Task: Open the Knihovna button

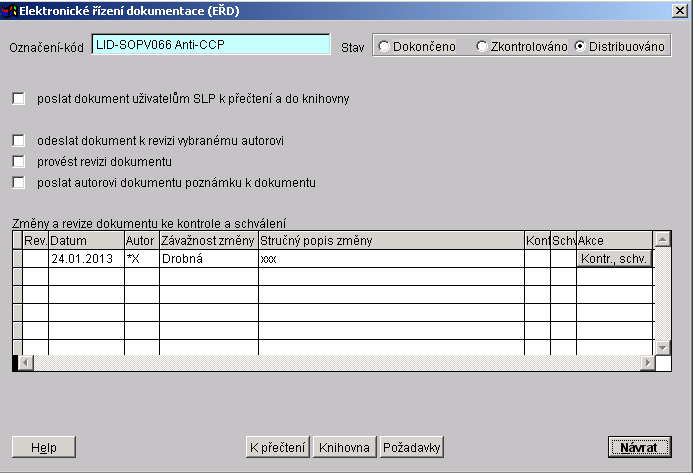Action: click(x=344, y=447)
